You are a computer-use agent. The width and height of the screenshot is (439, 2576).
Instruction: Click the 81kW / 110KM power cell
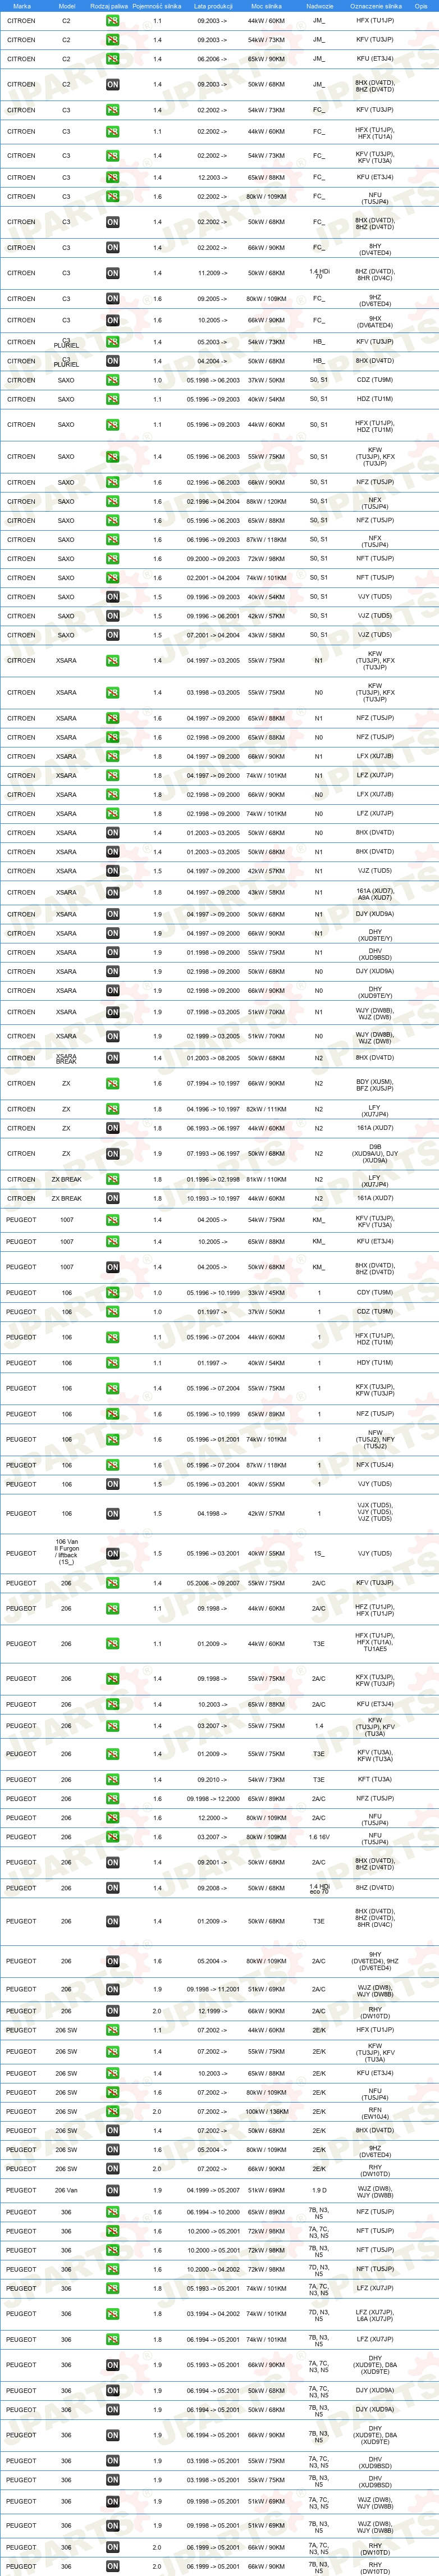coord(266,1180)
